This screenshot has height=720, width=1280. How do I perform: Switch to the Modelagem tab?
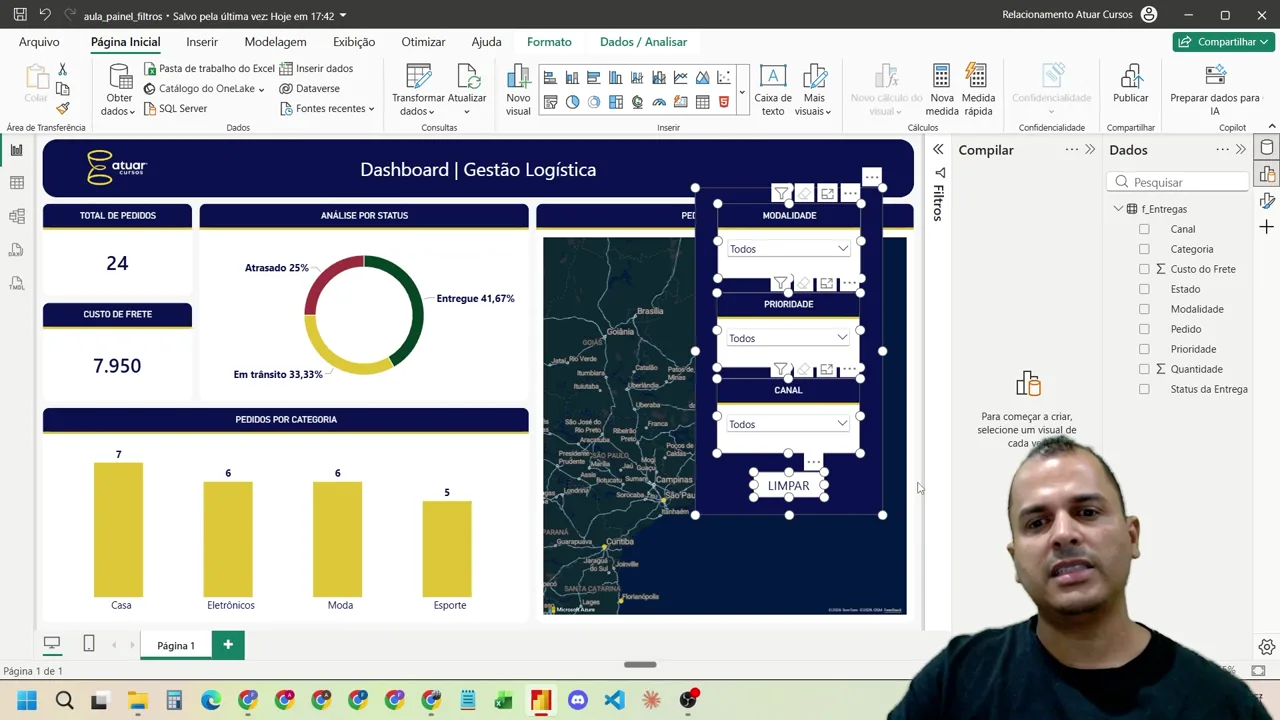pyautogui.click(x=275, y=42)
